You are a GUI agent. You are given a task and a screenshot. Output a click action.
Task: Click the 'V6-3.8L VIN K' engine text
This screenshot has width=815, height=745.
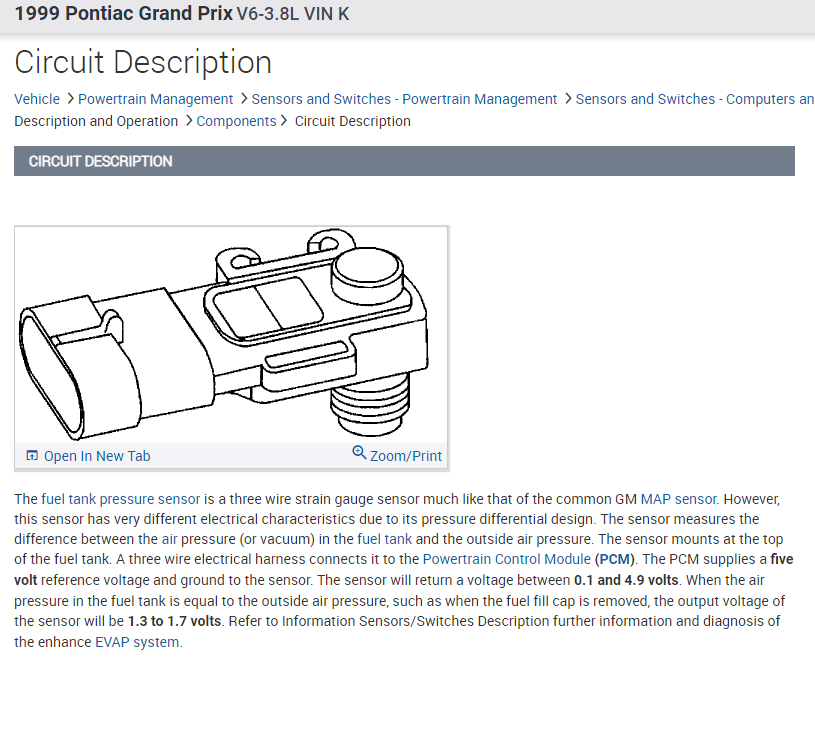pyautogui.click(x=293, y=14)
